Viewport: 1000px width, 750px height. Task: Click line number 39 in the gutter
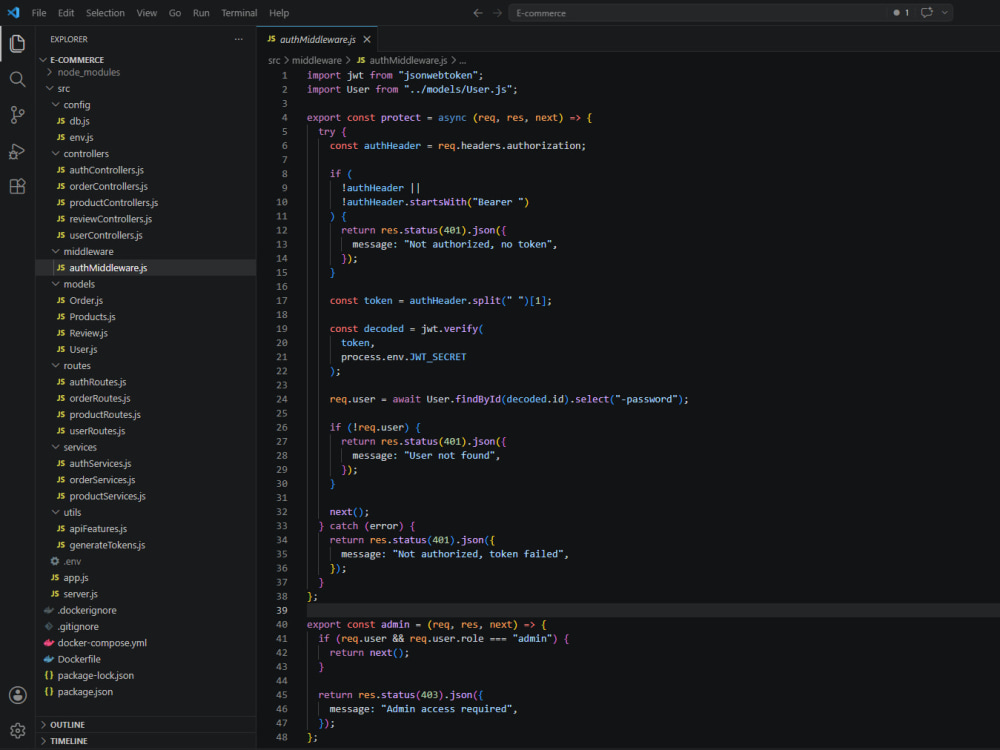pyautogui.click(x=282, y=610)
